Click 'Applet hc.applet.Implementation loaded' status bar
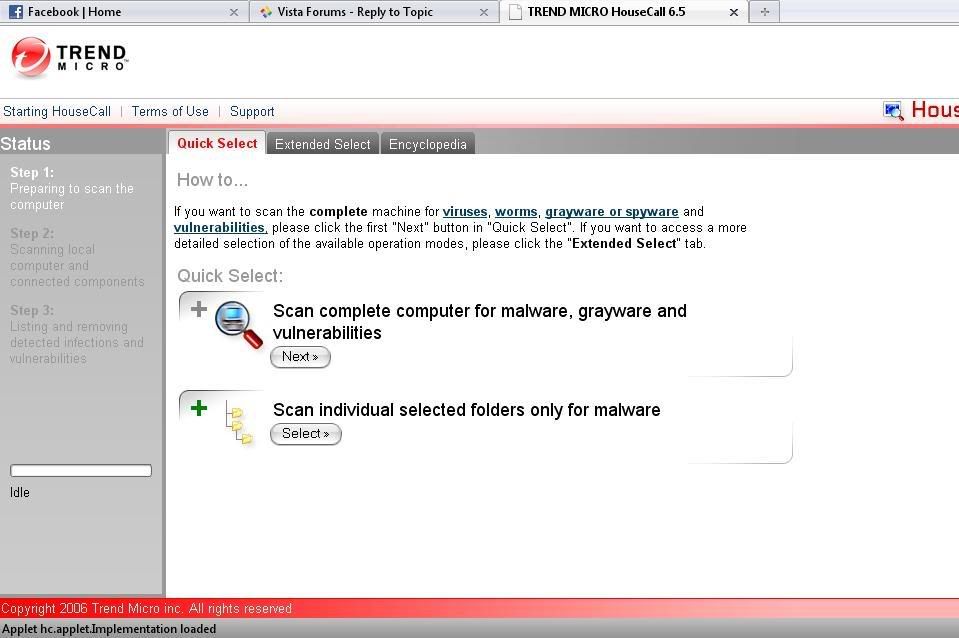 pos(109,629)
